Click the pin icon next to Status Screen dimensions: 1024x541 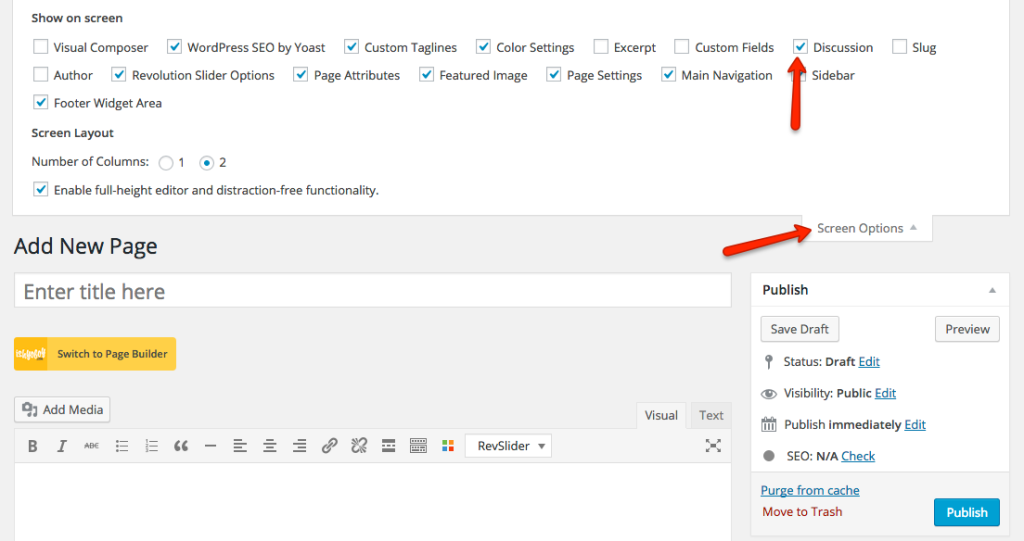coord(769,362)
